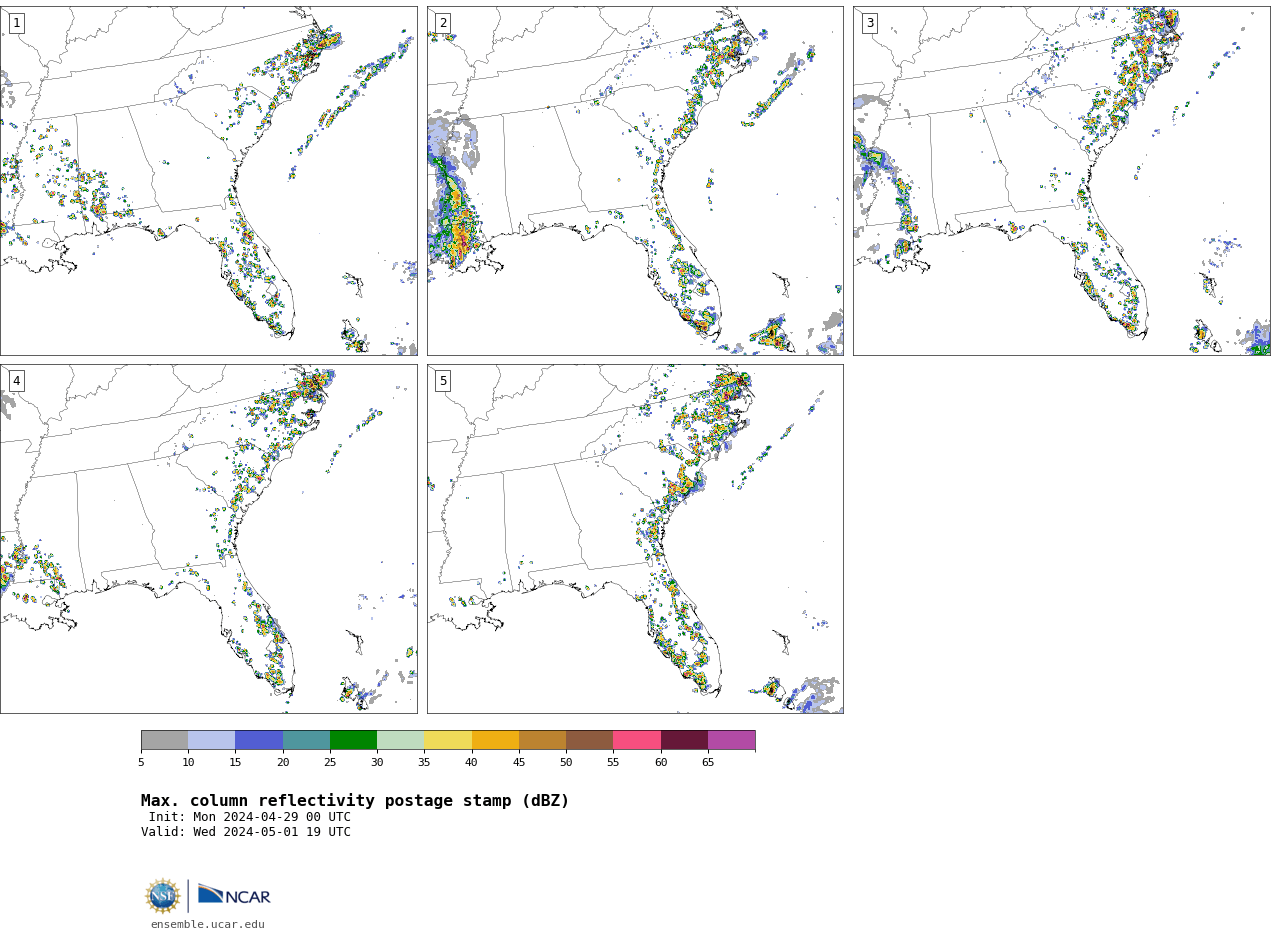Click the dark green 25-30 dBZ swatch
Image resolution: width=1280 pixels, height=936 pixels.
[353, 740]
